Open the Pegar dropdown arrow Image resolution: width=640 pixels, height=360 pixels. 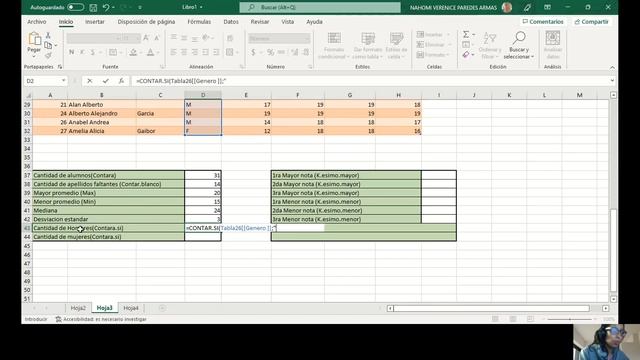34,57
